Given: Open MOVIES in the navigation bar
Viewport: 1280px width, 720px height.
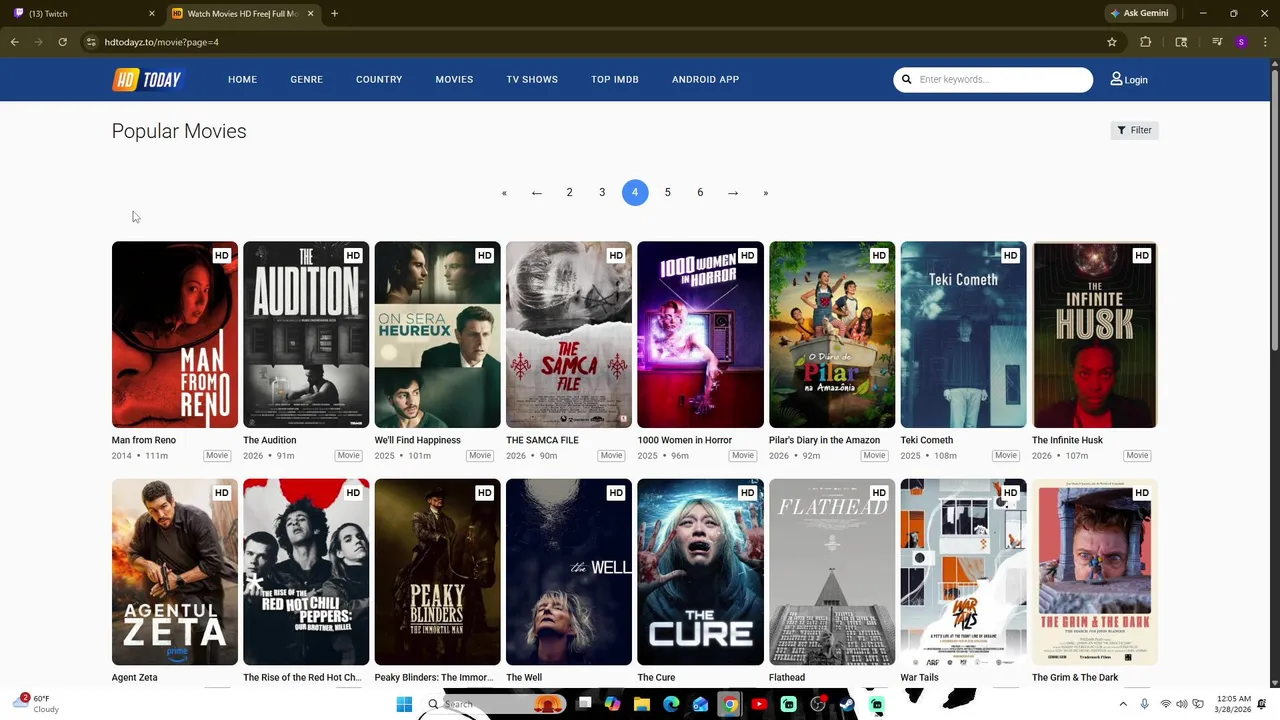Looking at the screenshot, I should pyautogui.click(x=454, y=79).
